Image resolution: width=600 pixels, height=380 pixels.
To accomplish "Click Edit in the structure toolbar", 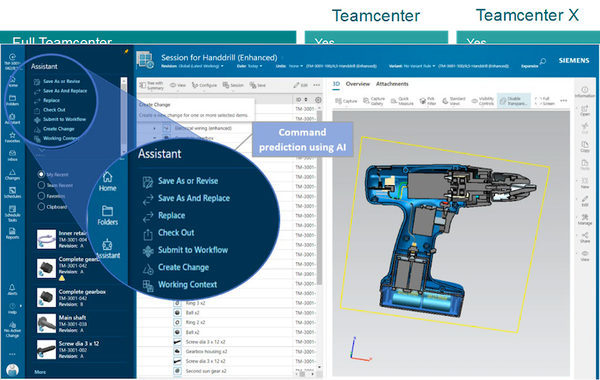I will (x=300, y=85).
